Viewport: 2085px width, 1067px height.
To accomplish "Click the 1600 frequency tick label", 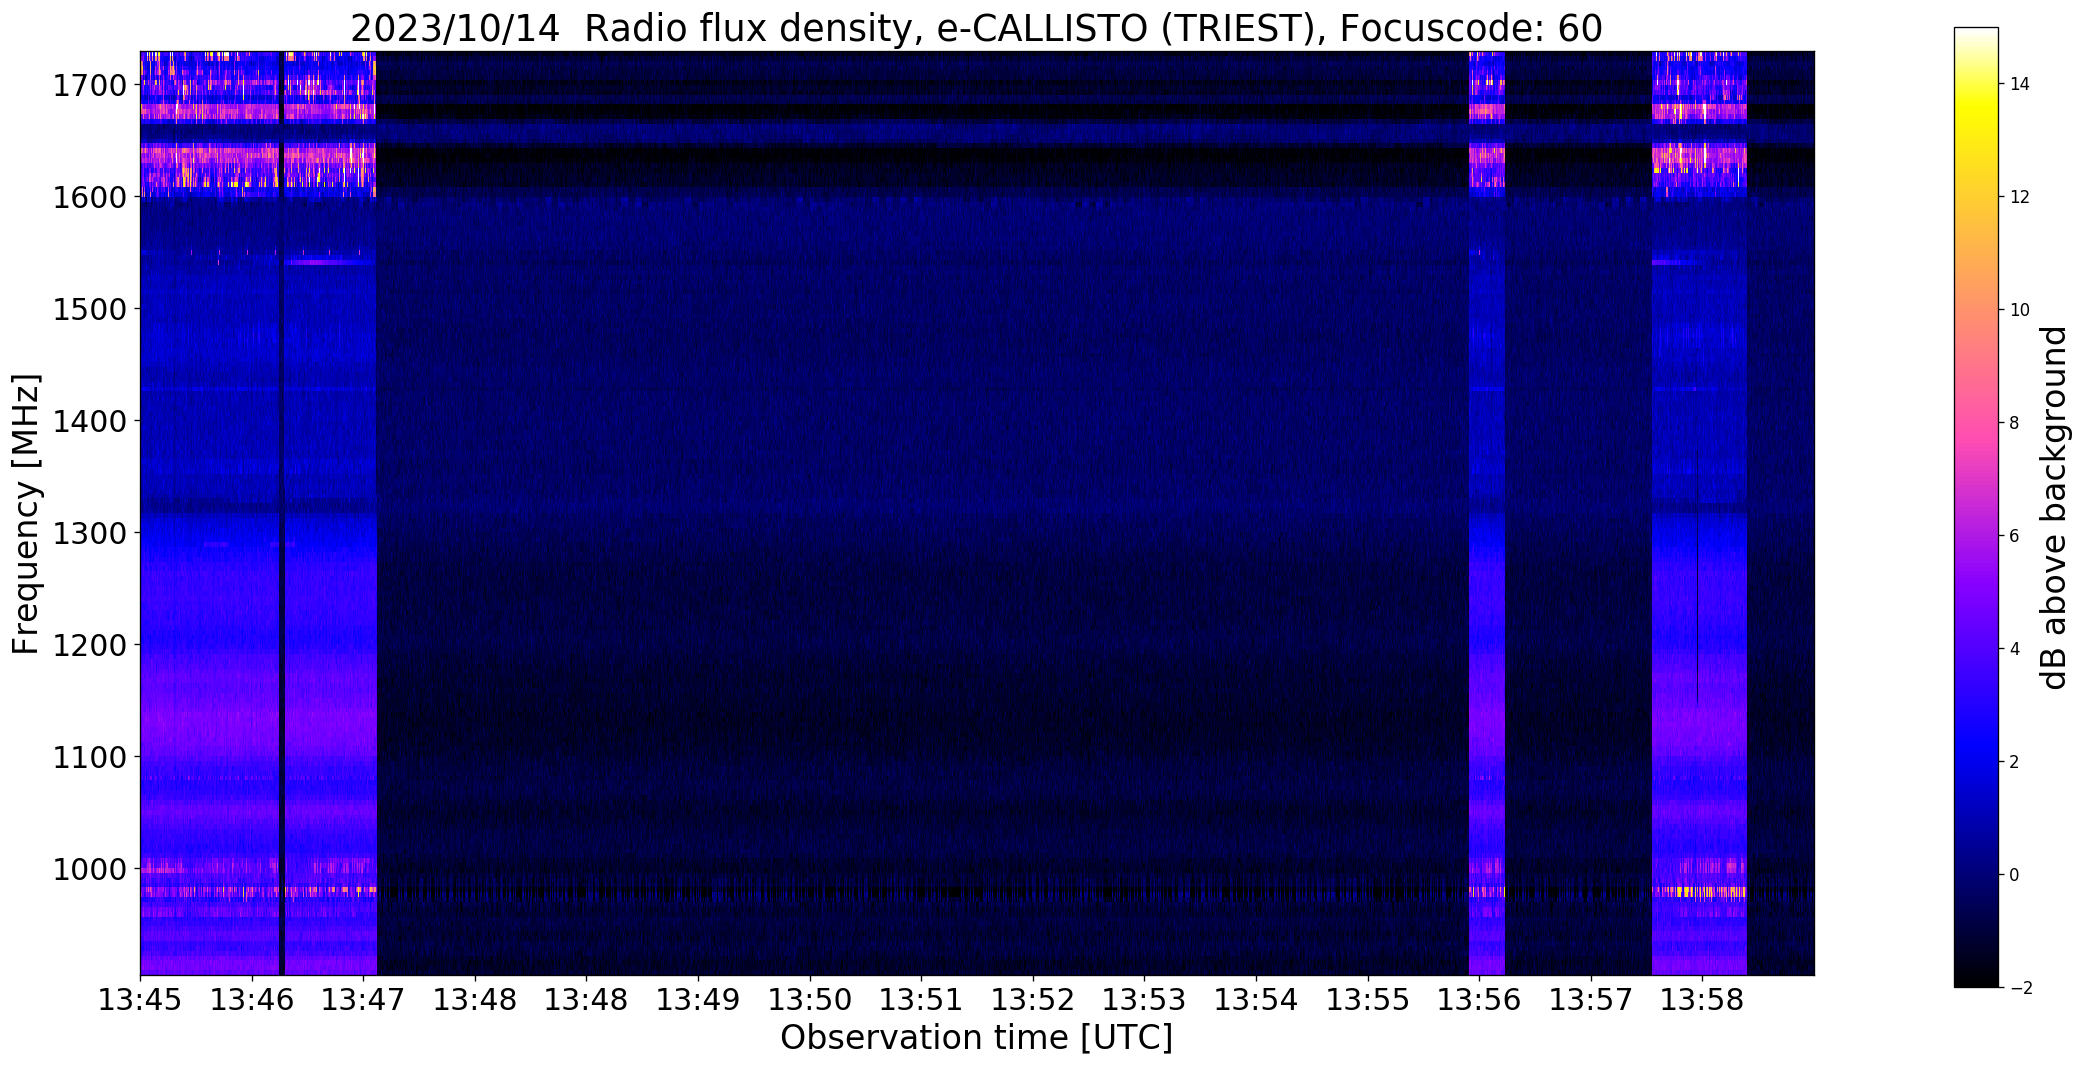I will click(x=90, y=198).
